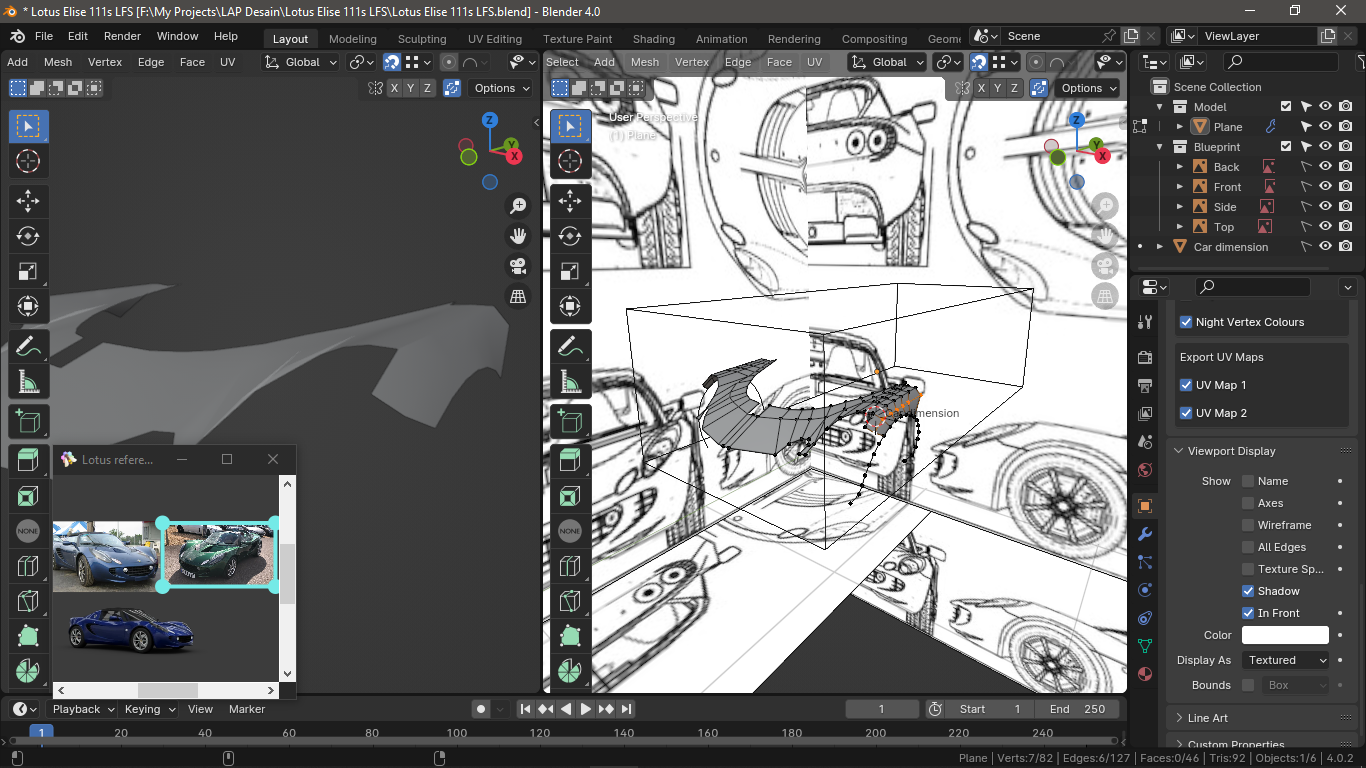Expand the Car dimension item in outliner
Image resolution: width=1366 pixels, height=768 pixels.
tap(1160, 247)
